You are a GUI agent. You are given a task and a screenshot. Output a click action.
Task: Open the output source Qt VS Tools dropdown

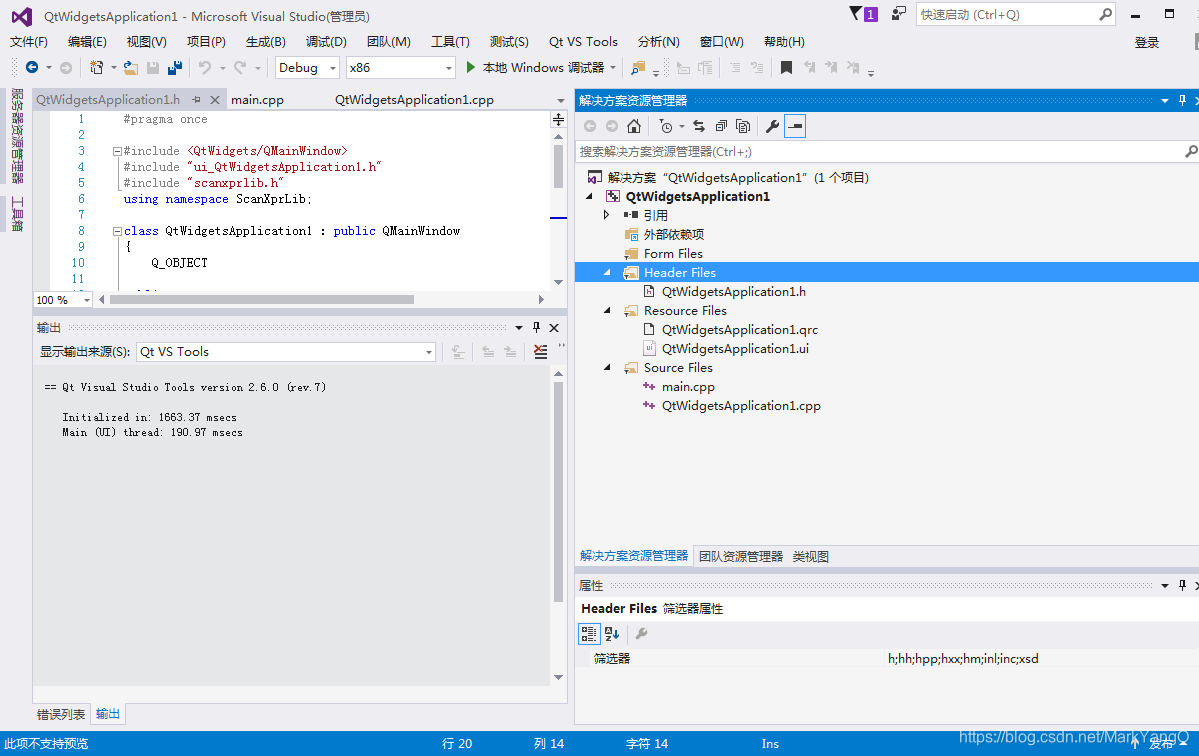tap(429, 352)
